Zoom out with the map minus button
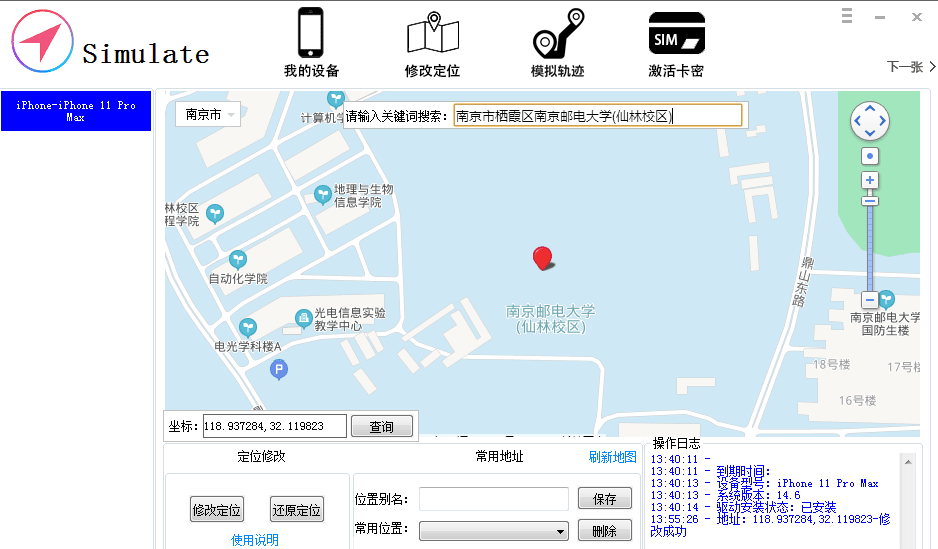This screenshot has height=549, width=938. (x=870, y=300)
